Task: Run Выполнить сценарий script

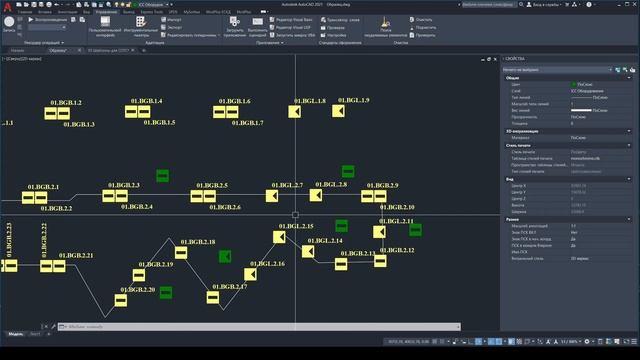Action: click(x=258, y=27)
